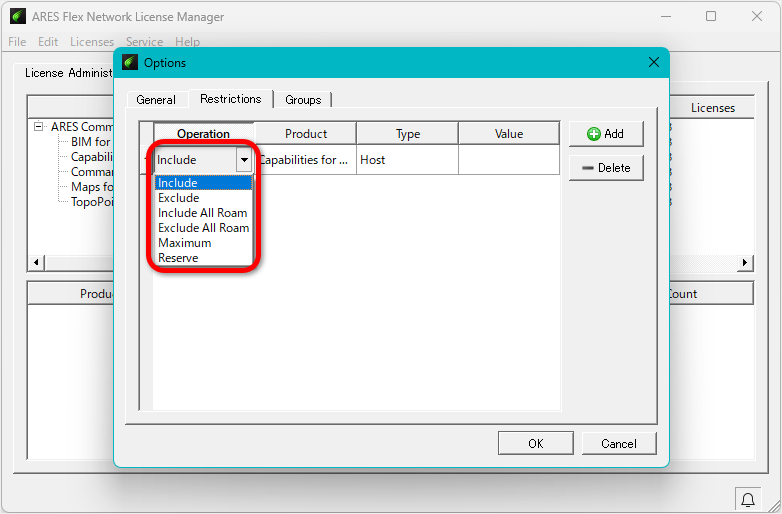Click the Options dialog title icon
Image resolution: width=782 pixels, height=514 pixels.
130,62
